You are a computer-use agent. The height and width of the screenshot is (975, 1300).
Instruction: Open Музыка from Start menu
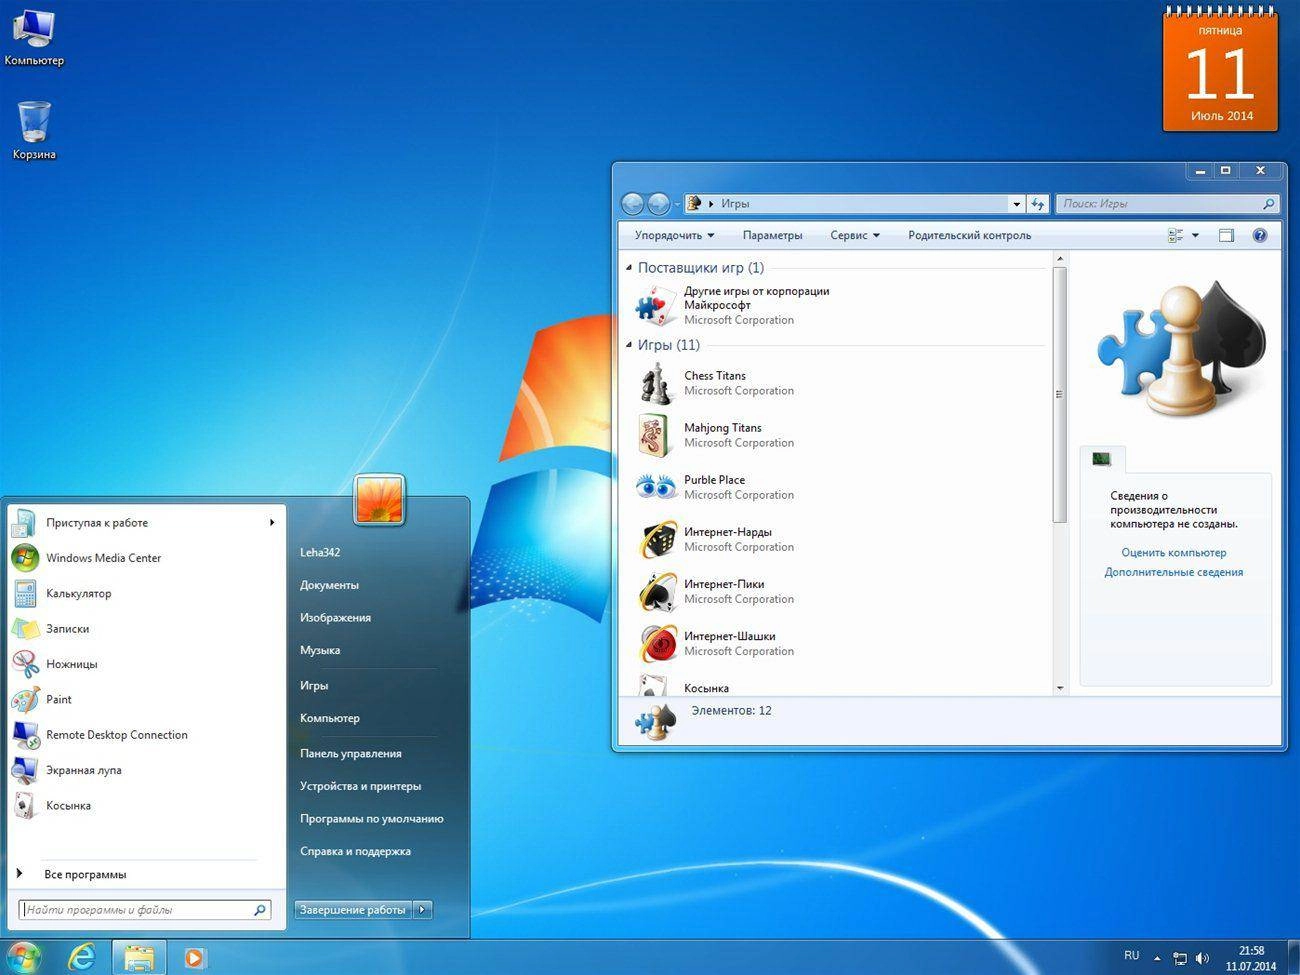(x=320, y=650)
